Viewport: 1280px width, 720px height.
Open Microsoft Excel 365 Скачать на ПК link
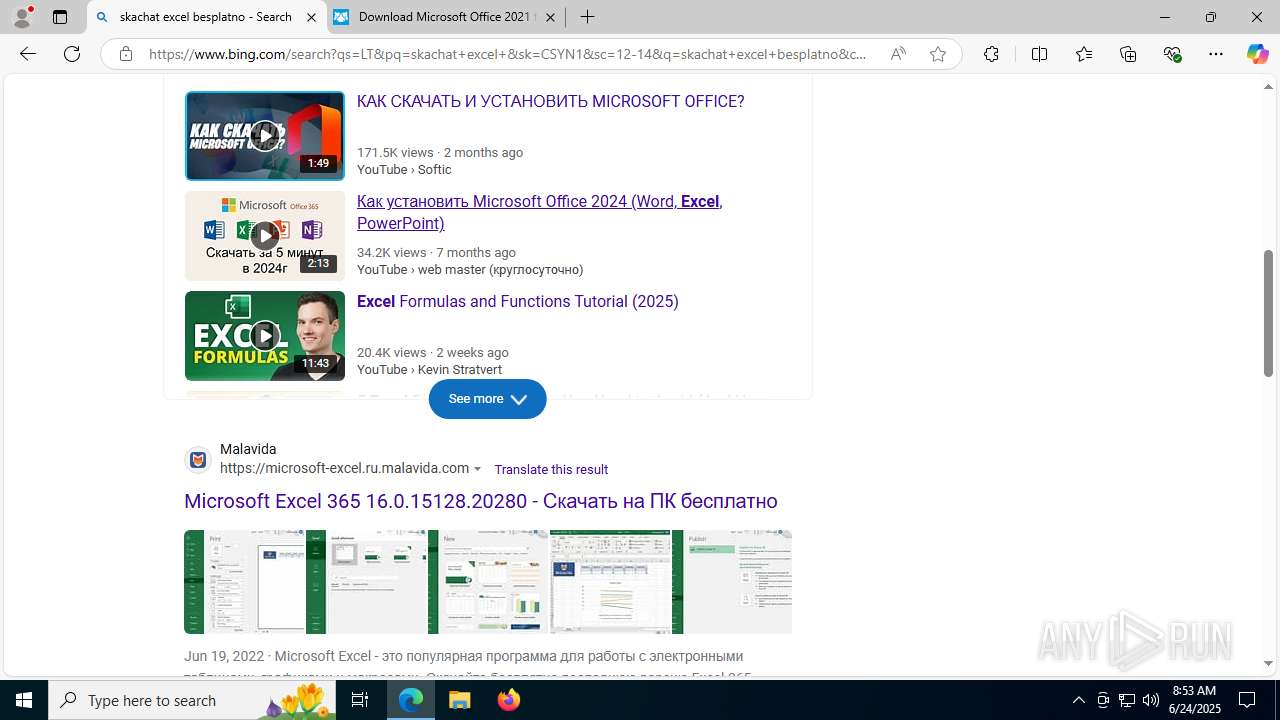click(x=480, y=501)
